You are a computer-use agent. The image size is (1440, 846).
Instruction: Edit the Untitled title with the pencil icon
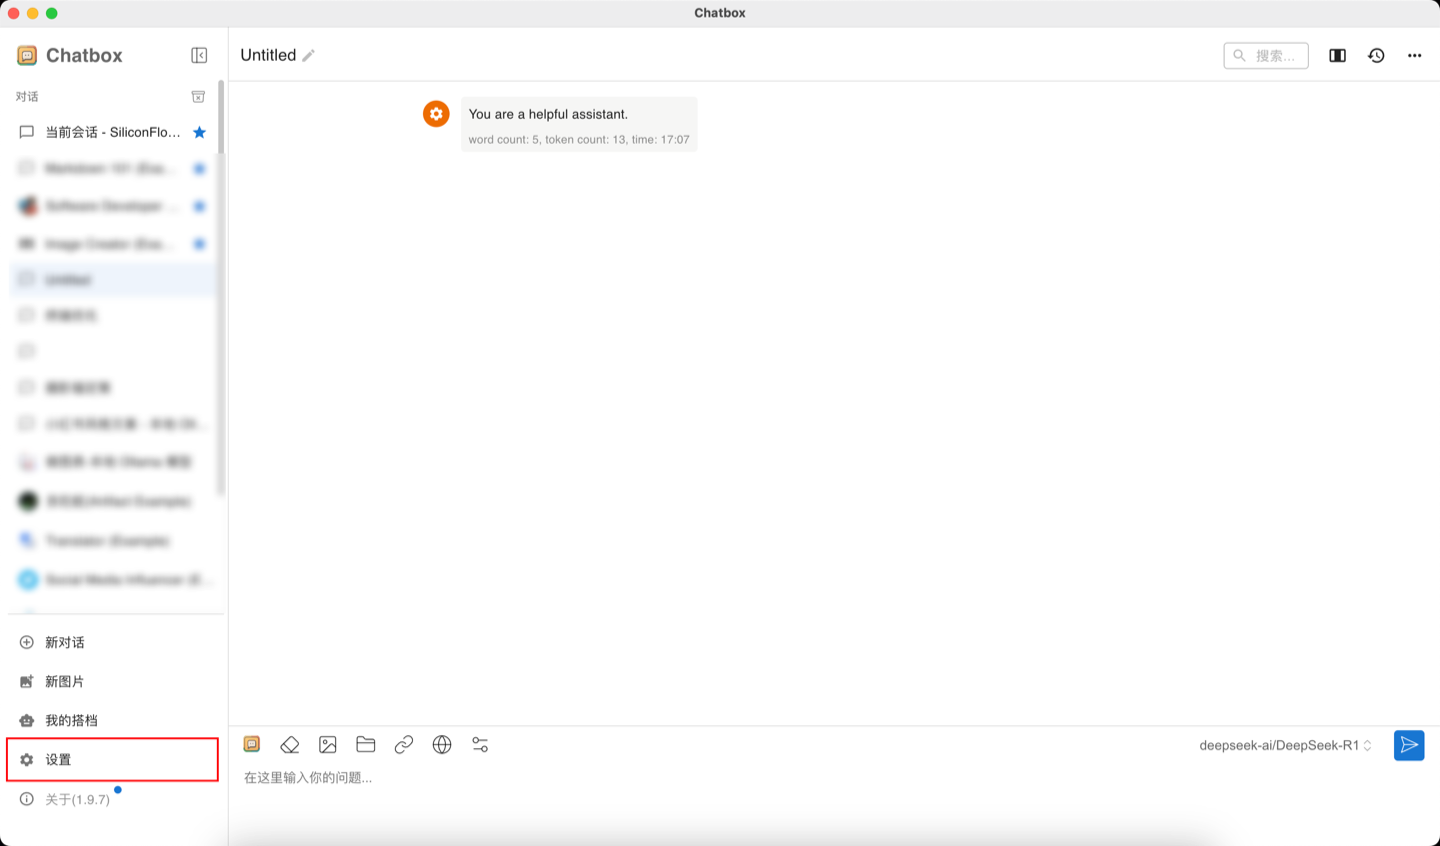tap(309, 56)
